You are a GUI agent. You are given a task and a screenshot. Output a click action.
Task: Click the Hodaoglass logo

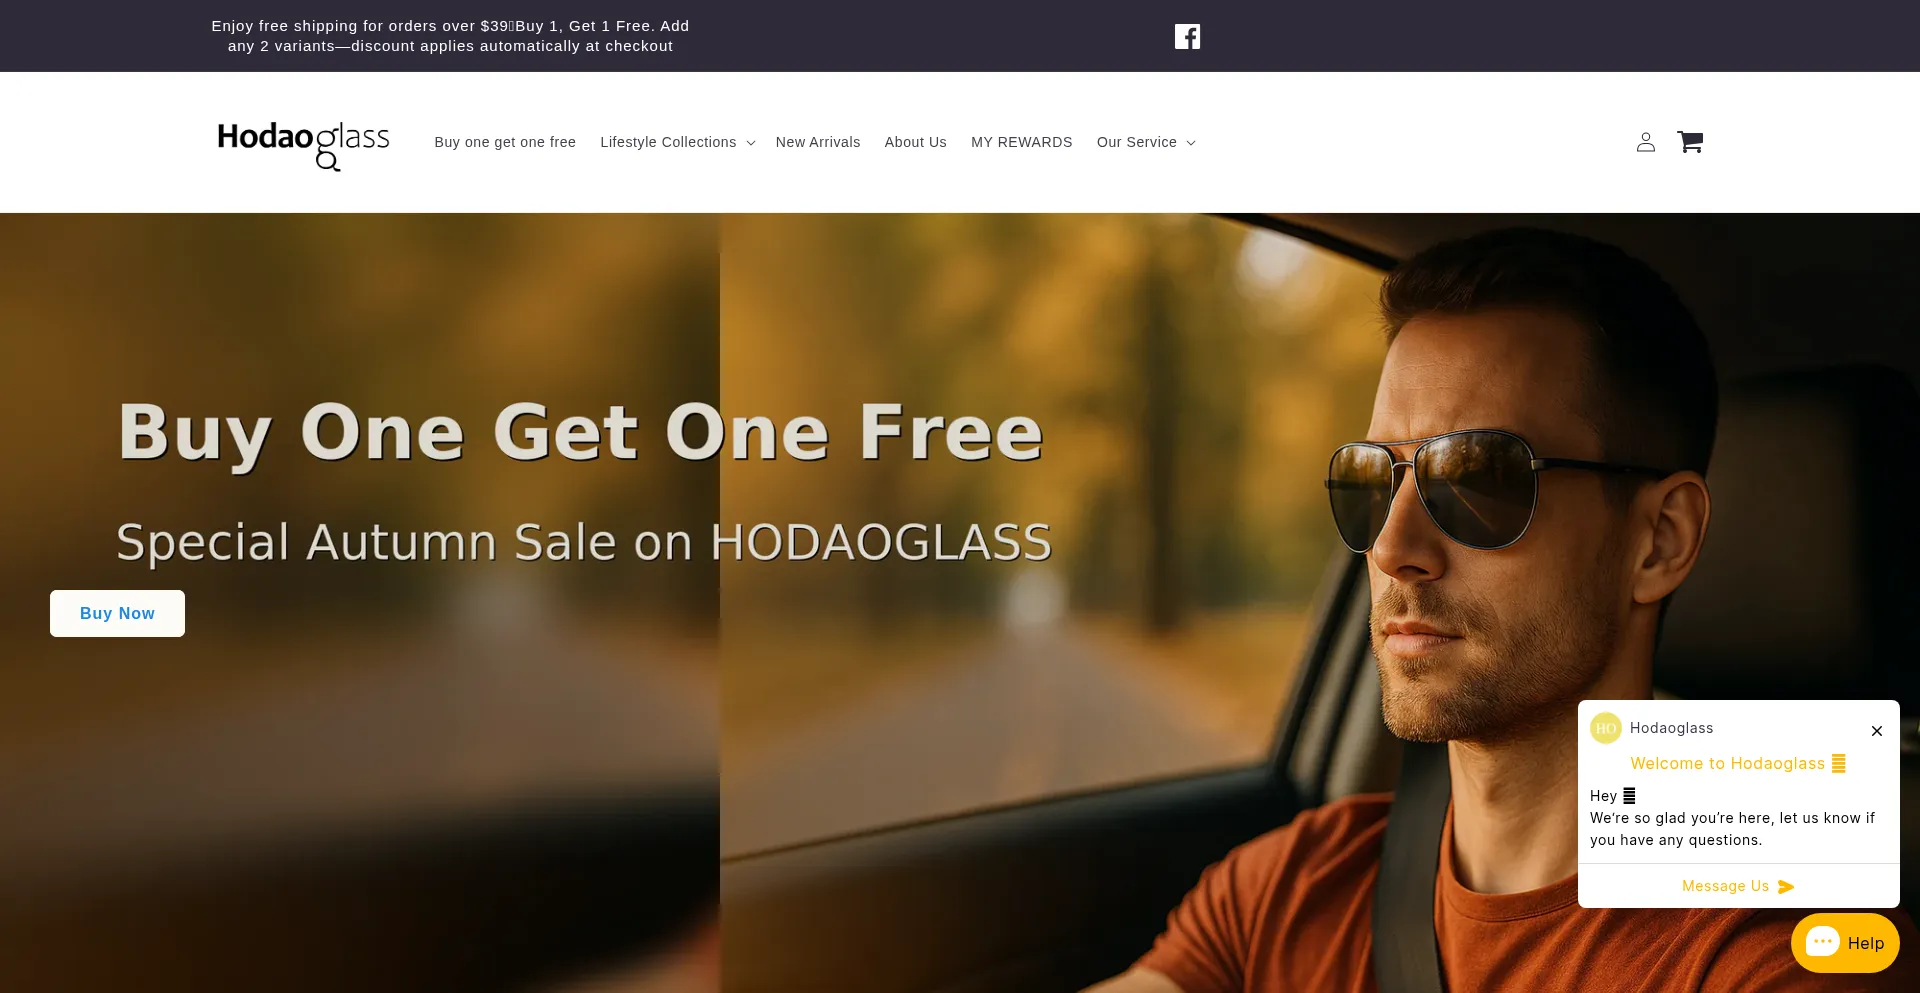[304, 145]
